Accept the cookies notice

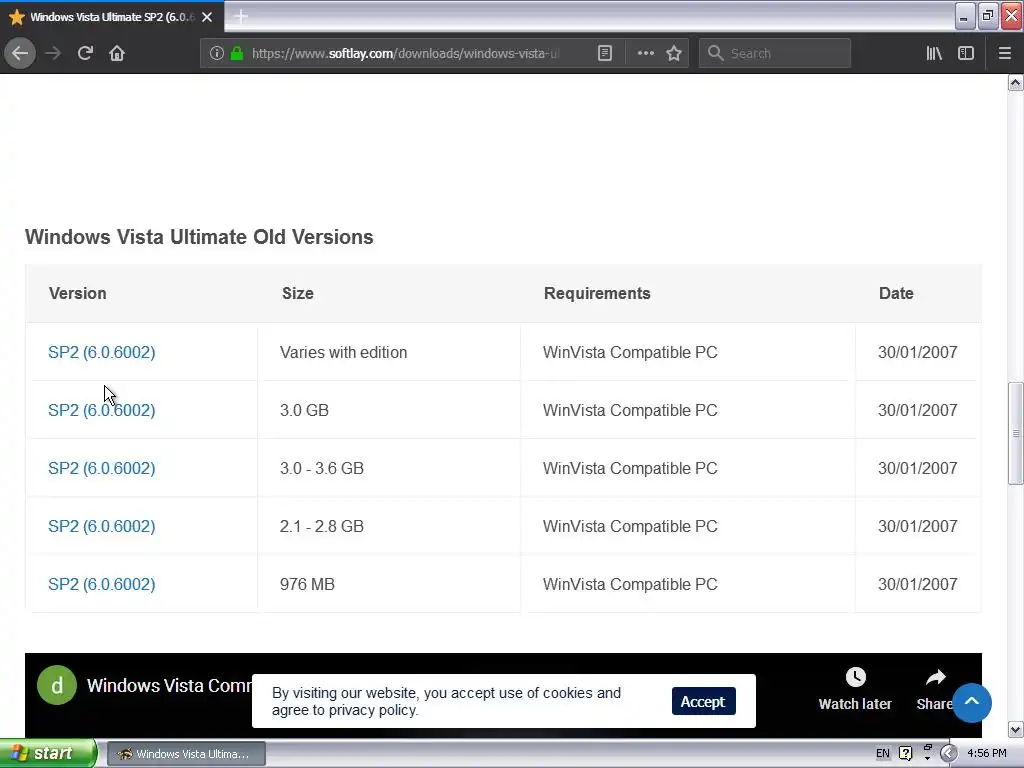click(x=703, y=701)
